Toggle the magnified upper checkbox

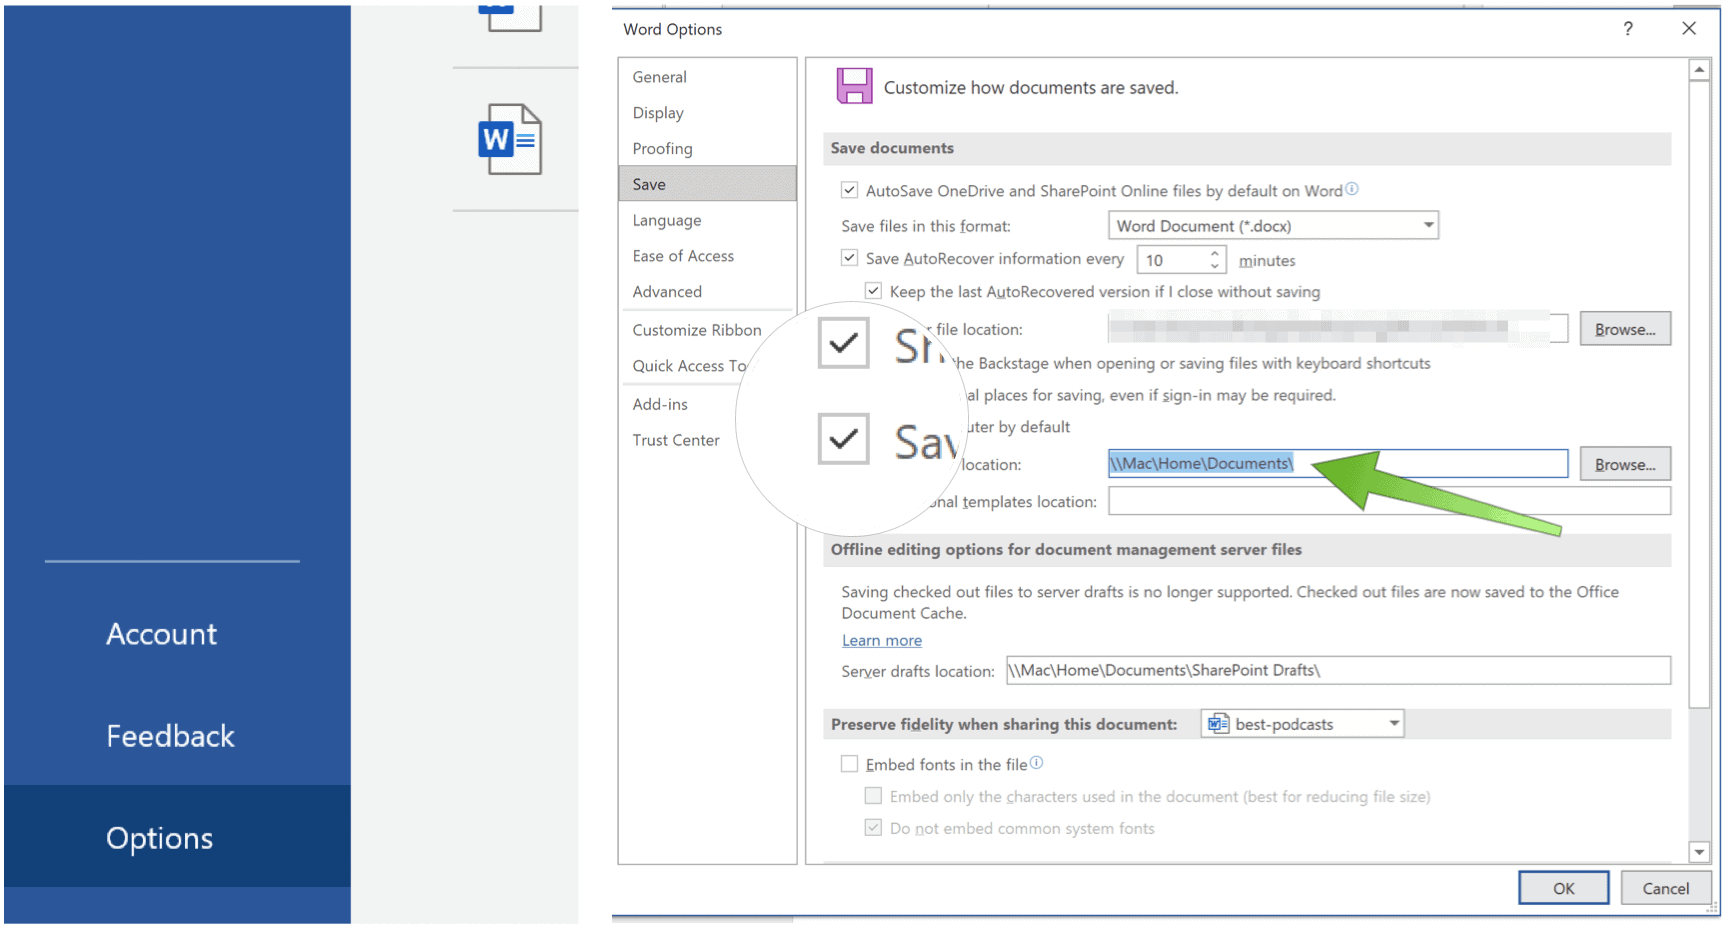(x=844, y=343)
